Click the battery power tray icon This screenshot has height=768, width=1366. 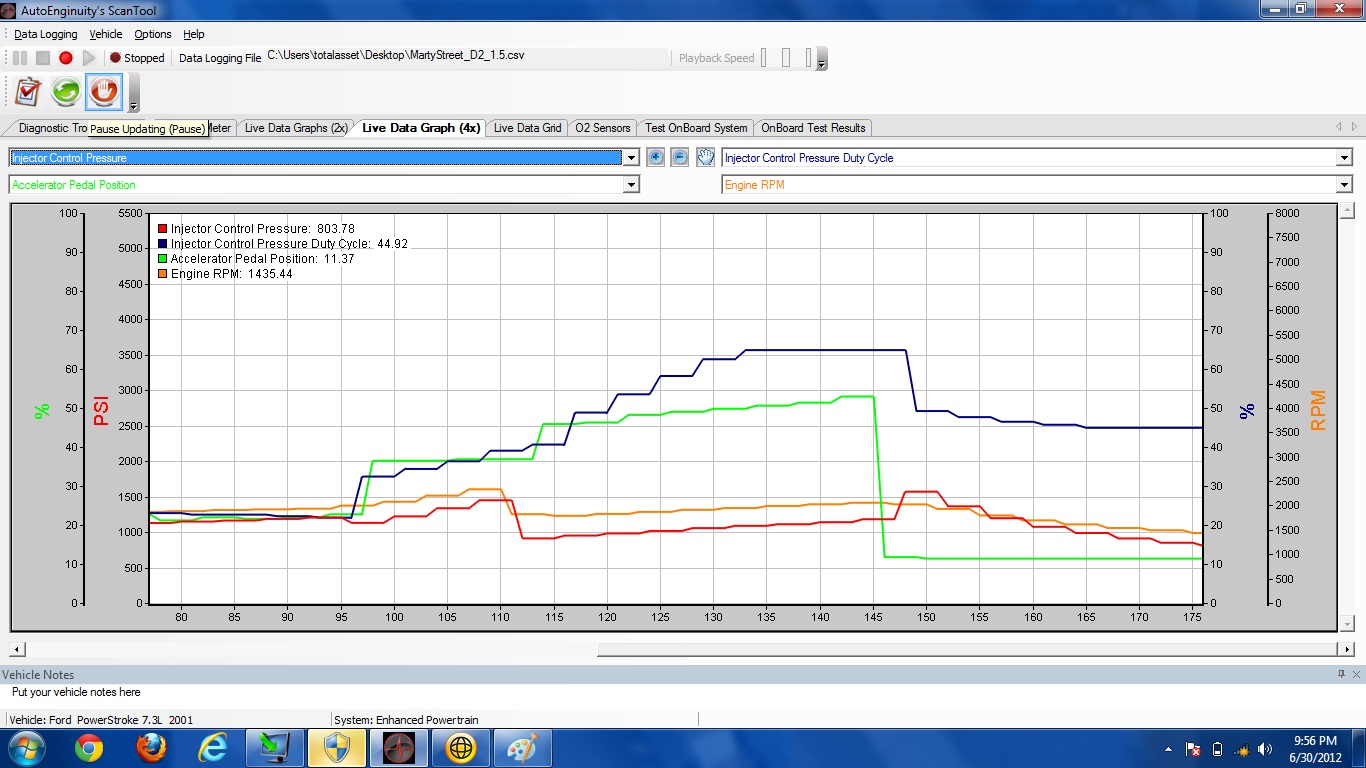1217,749
